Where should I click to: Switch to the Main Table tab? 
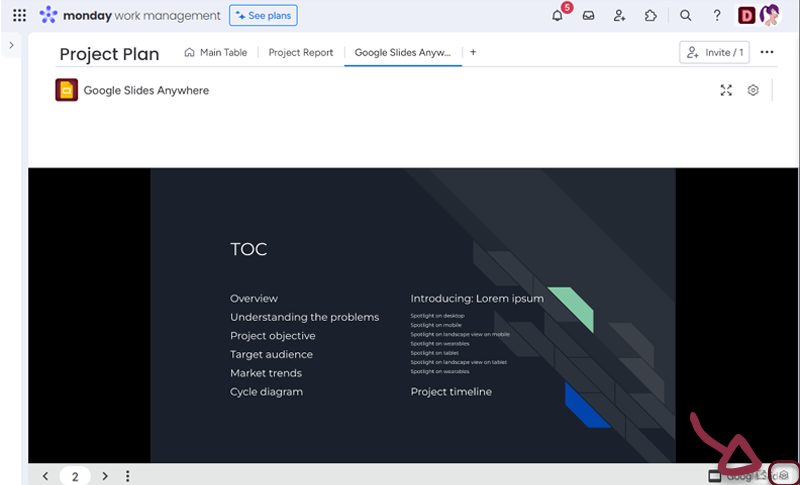pyautogui.click(x=216, y=52)
